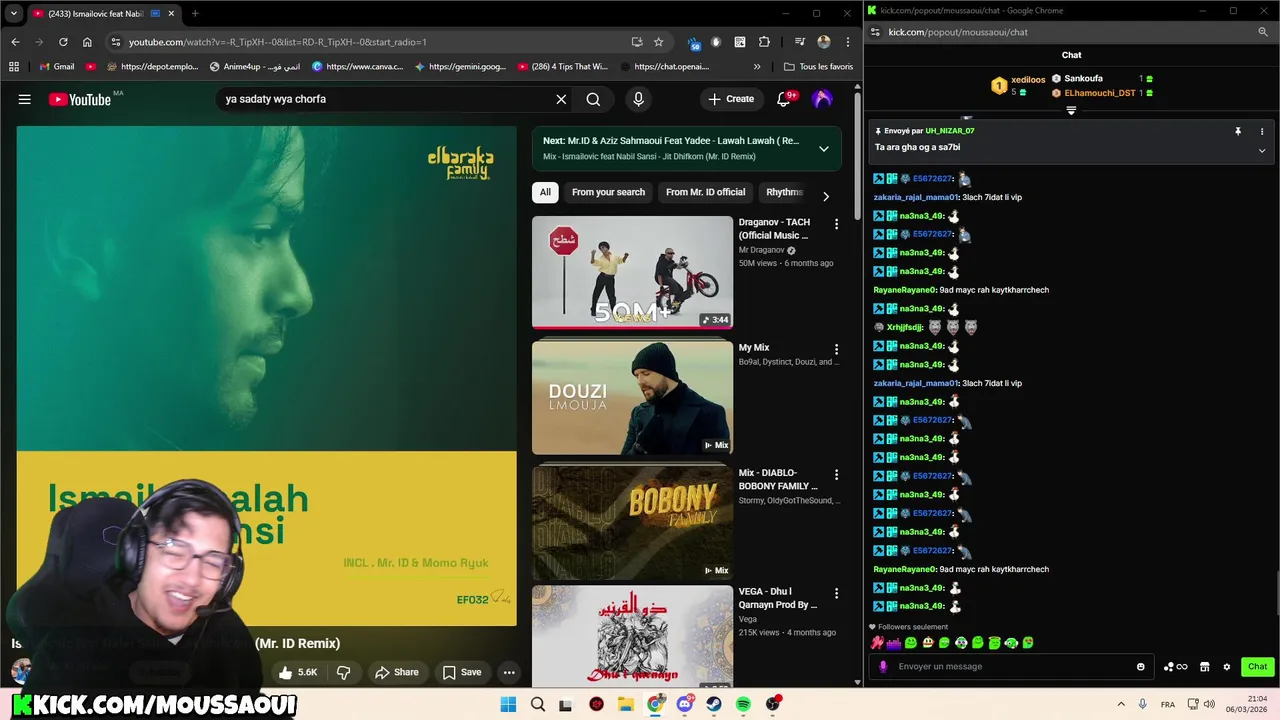Search in the Kick popout window
The height and width of the screenshot is (720, 1280).
[1263, 32]
